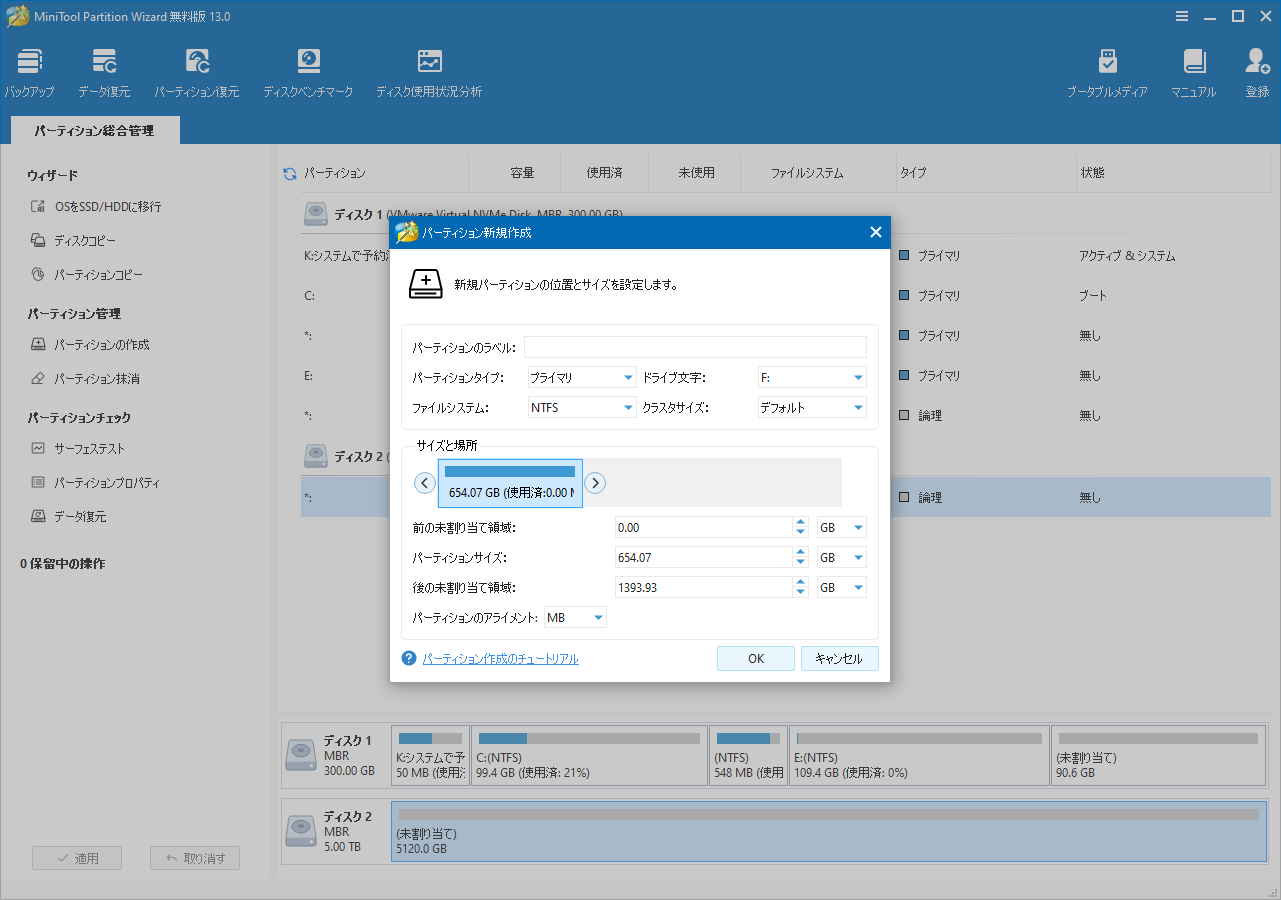Switch to the パーティション総合管理 tab

coord(94,130)
